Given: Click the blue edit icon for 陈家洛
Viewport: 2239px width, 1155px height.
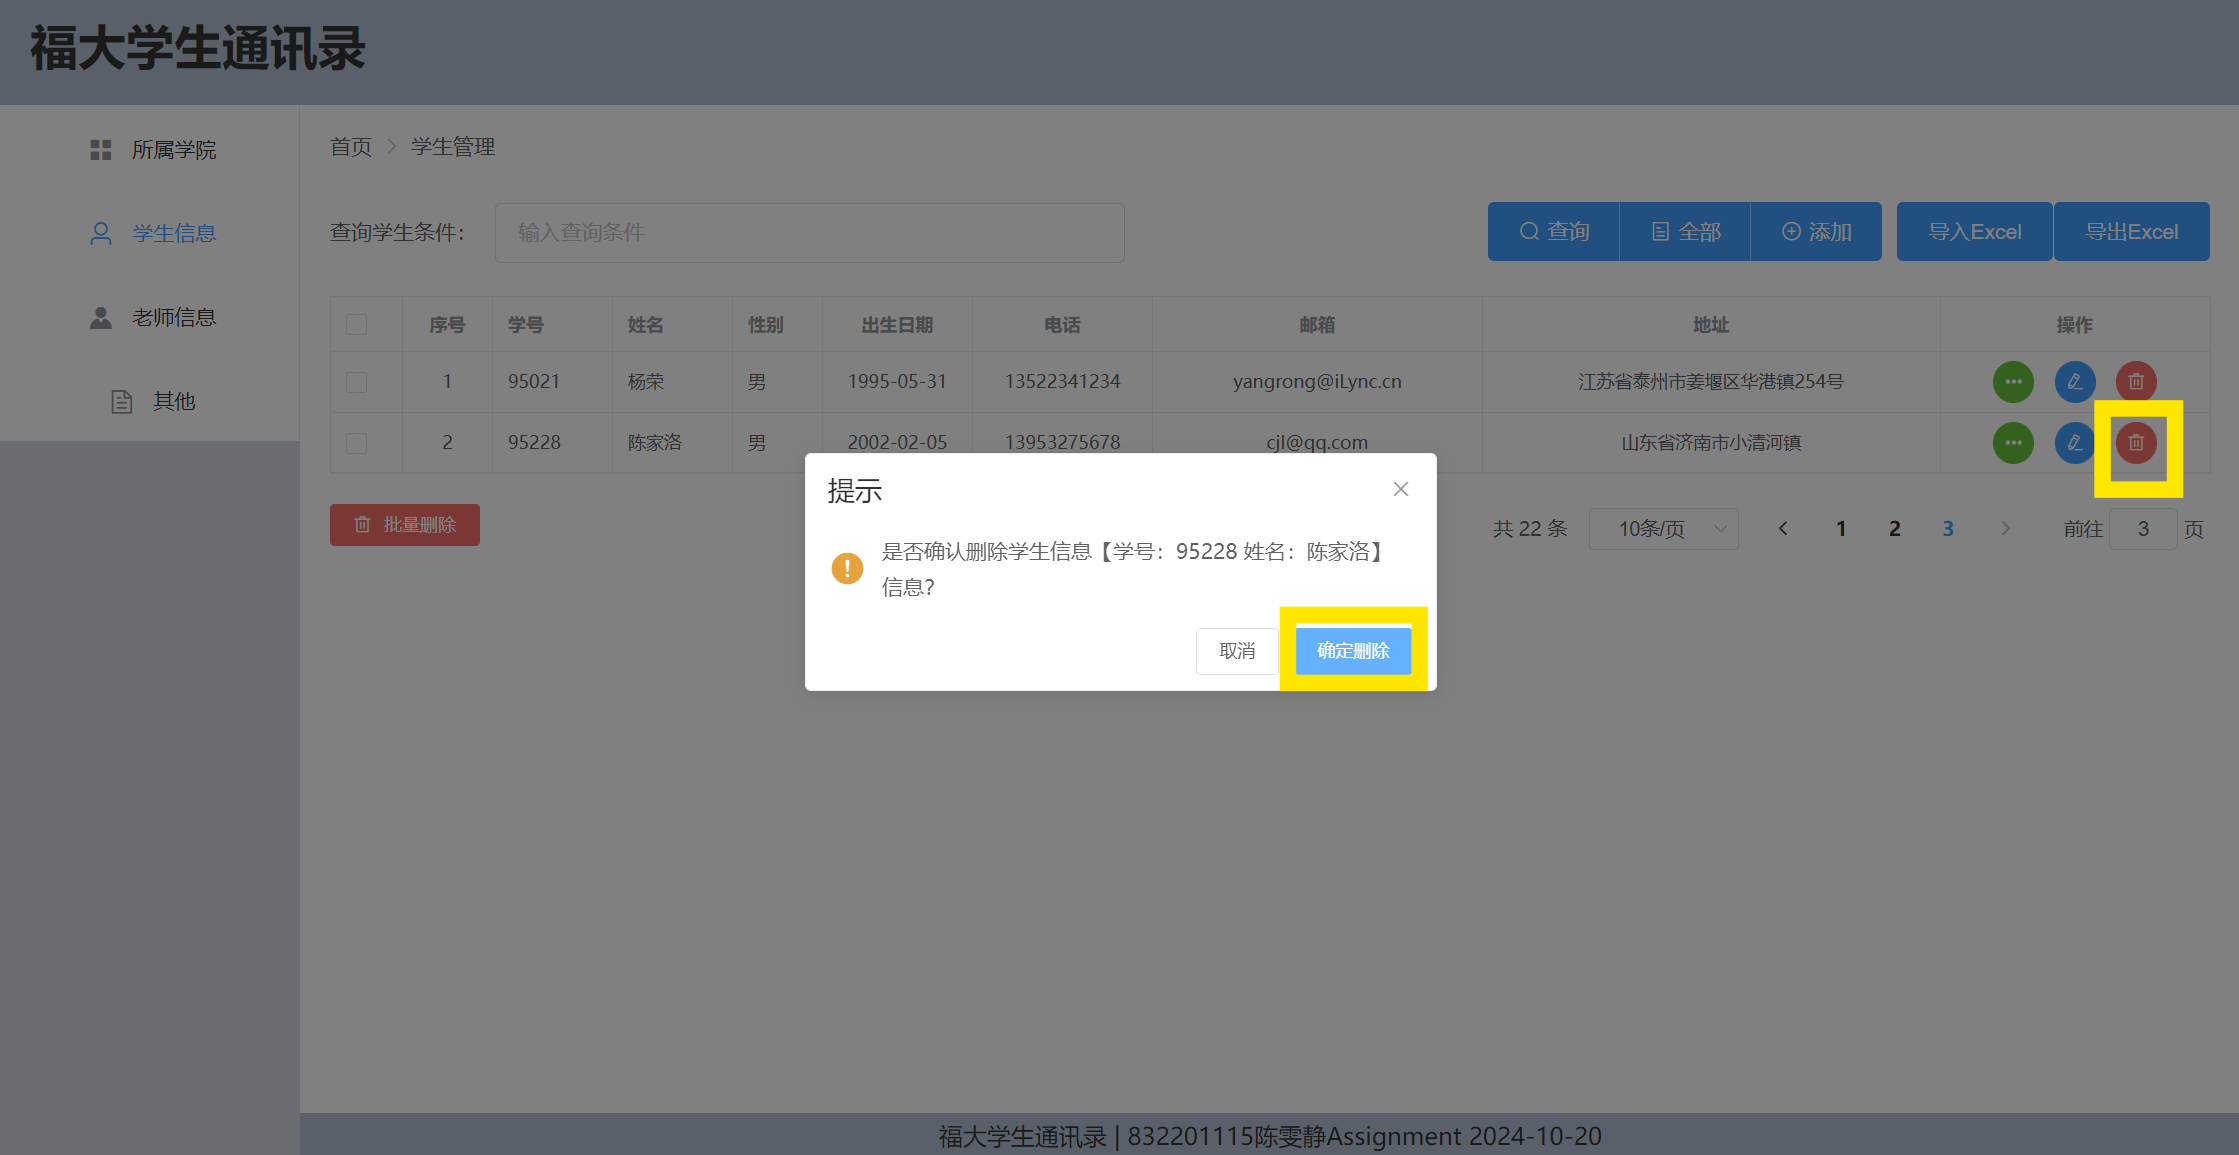Looking at the screenshot, I should coord(2074,443).
